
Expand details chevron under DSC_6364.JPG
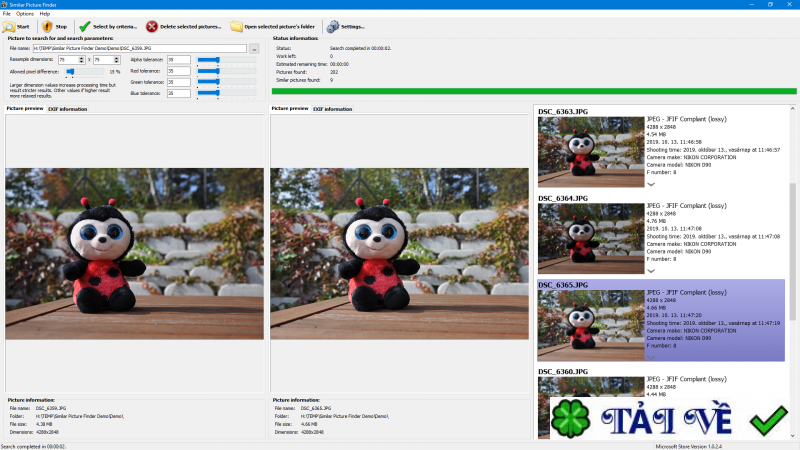[x=651, y=270]
